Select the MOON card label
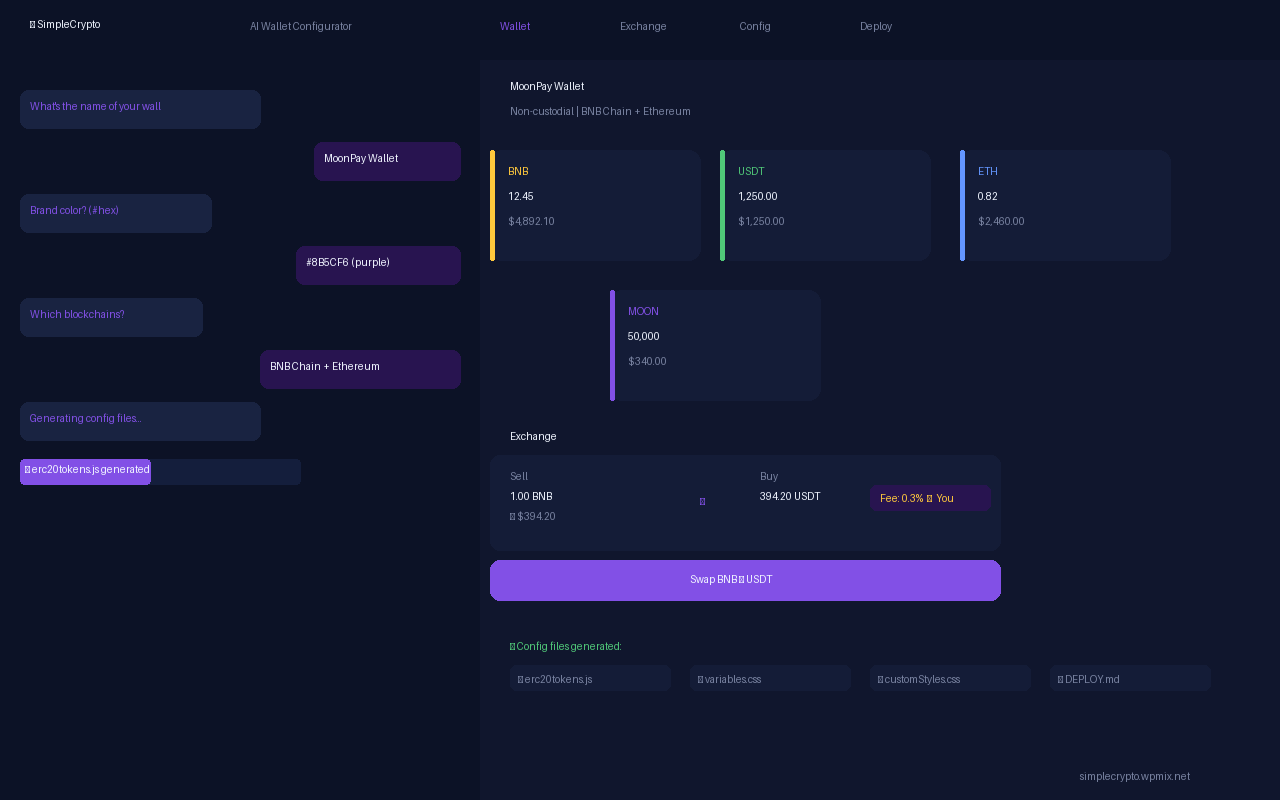 click(x=643, y=312)
